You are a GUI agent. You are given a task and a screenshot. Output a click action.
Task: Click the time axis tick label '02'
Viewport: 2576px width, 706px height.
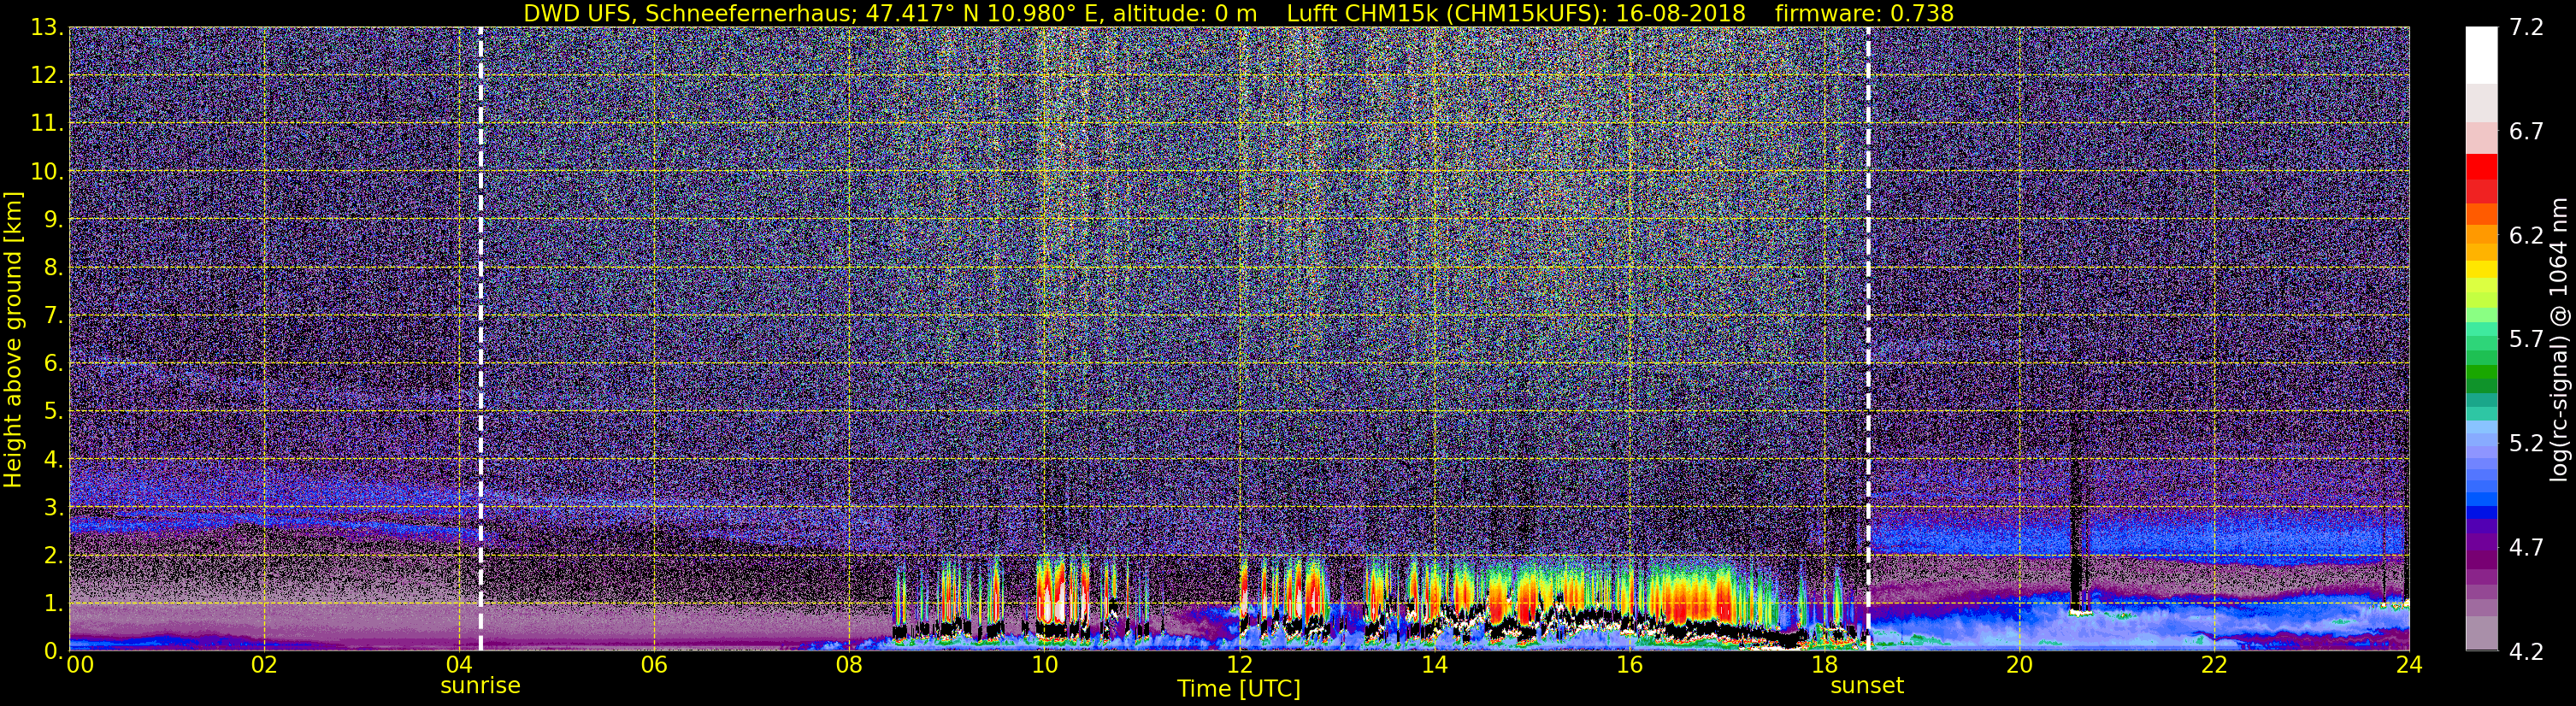264,665
